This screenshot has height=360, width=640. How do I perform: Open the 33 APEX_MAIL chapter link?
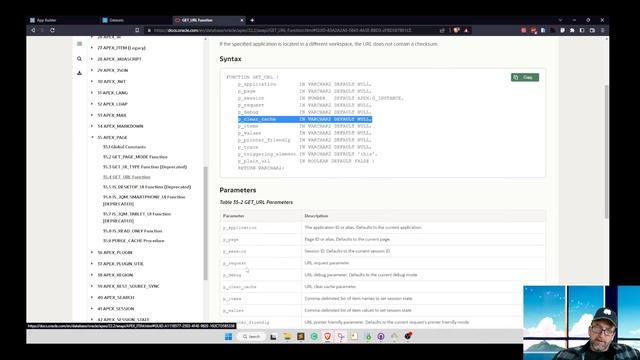coord(112,115)
